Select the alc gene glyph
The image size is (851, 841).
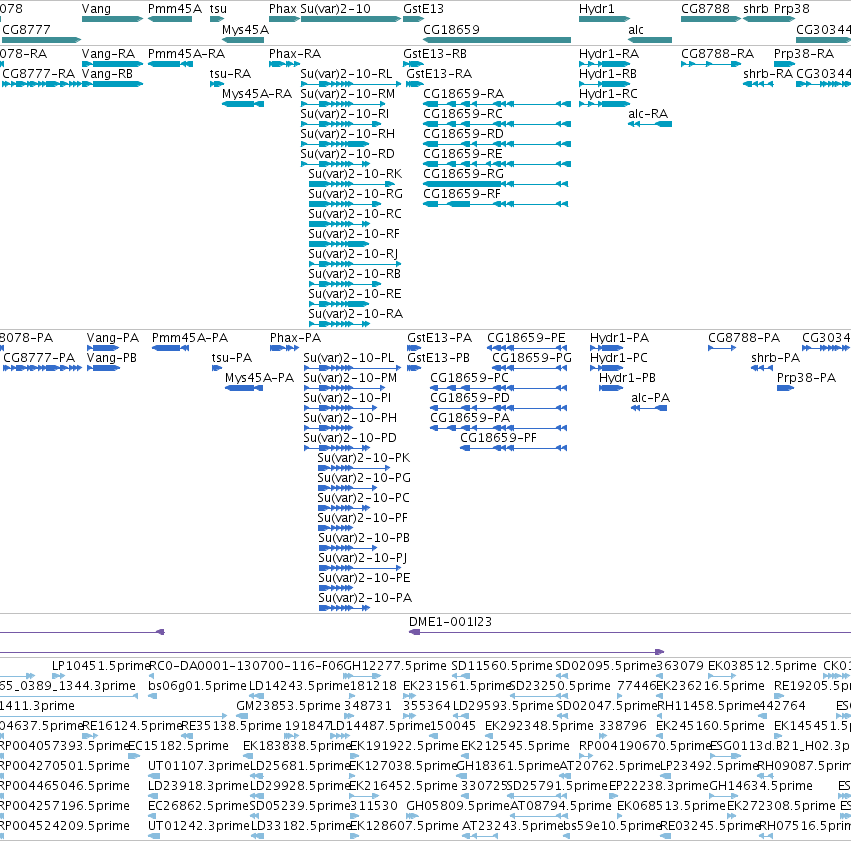650,40
